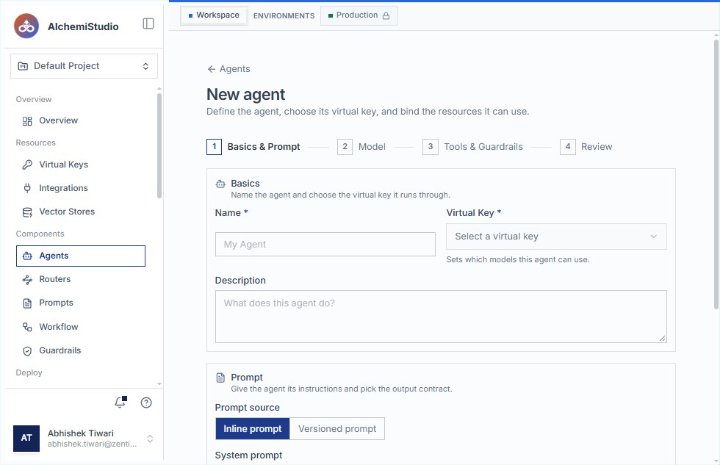Viewport: 720px width, 465px height.
Task: Click the System prompt label
Action: pos(248,455)
